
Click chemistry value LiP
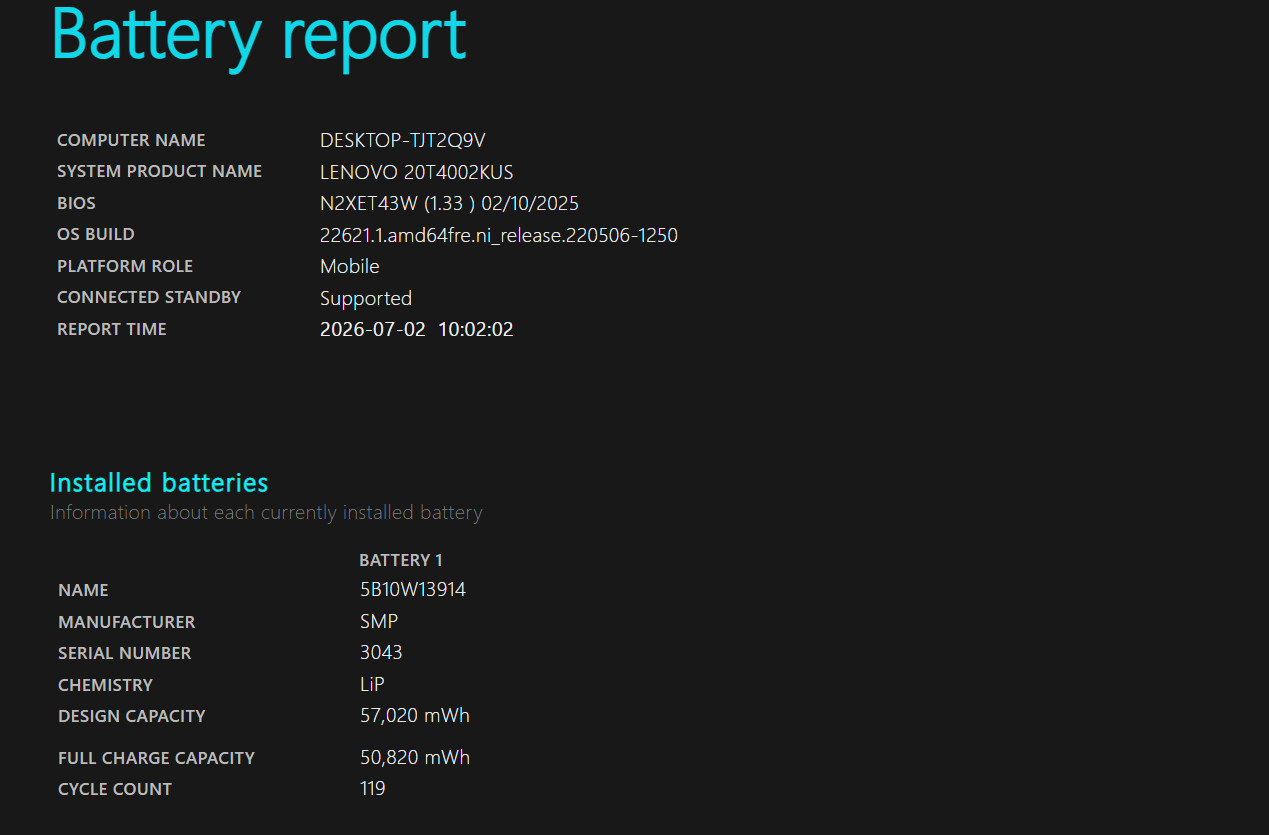[x=372, y=684]
